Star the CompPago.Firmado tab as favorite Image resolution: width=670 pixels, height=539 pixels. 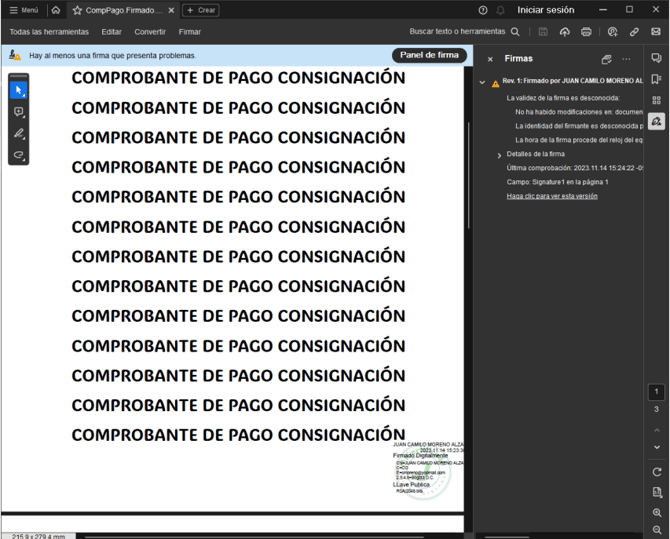tap(78, 10)
